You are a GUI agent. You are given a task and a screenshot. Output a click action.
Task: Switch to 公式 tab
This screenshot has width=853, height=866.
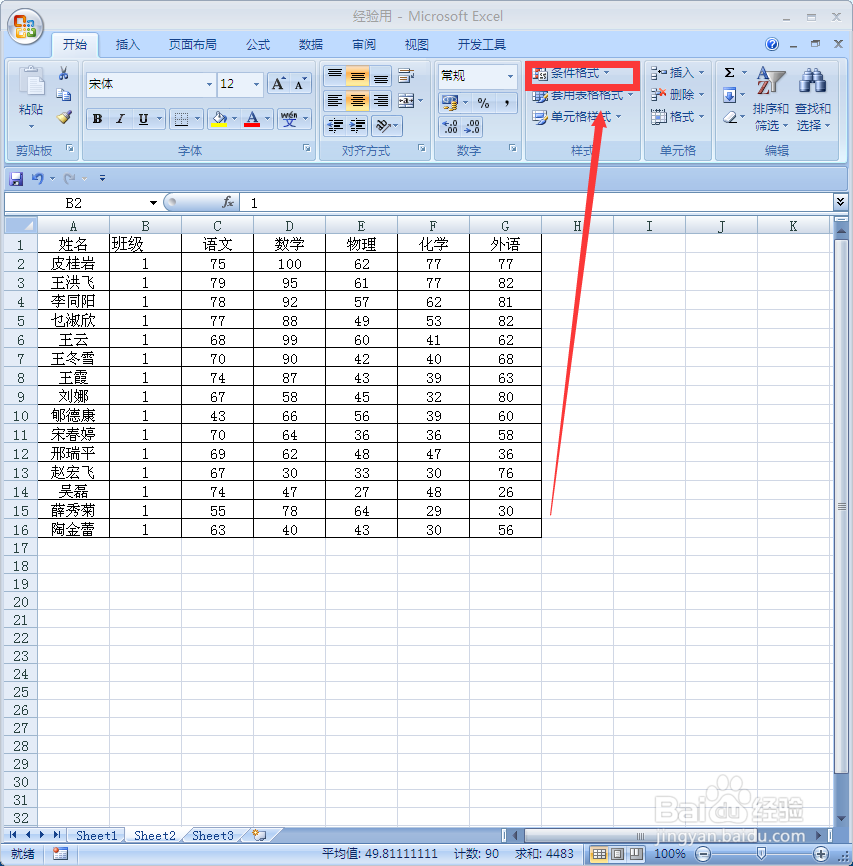point(257,45)
